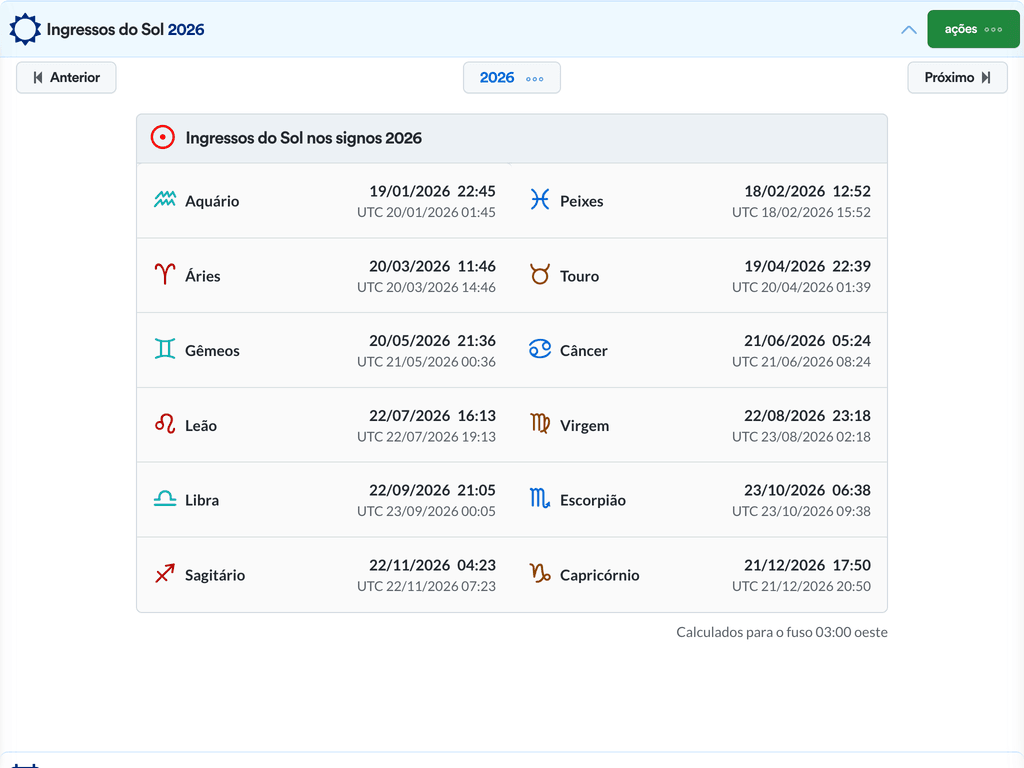Image resolution: width=1024 pixels, height=768 pixels.
Task: Open the 2026 year selector
Action: click(x=511, y=78)
